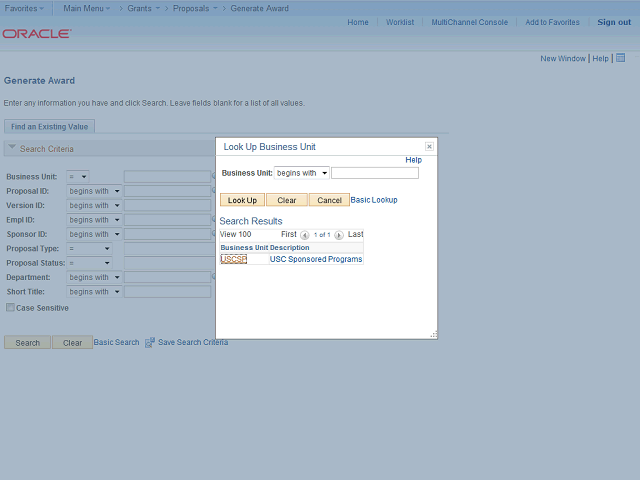Open Proposal Type operator dropdown

click(89, 249)
